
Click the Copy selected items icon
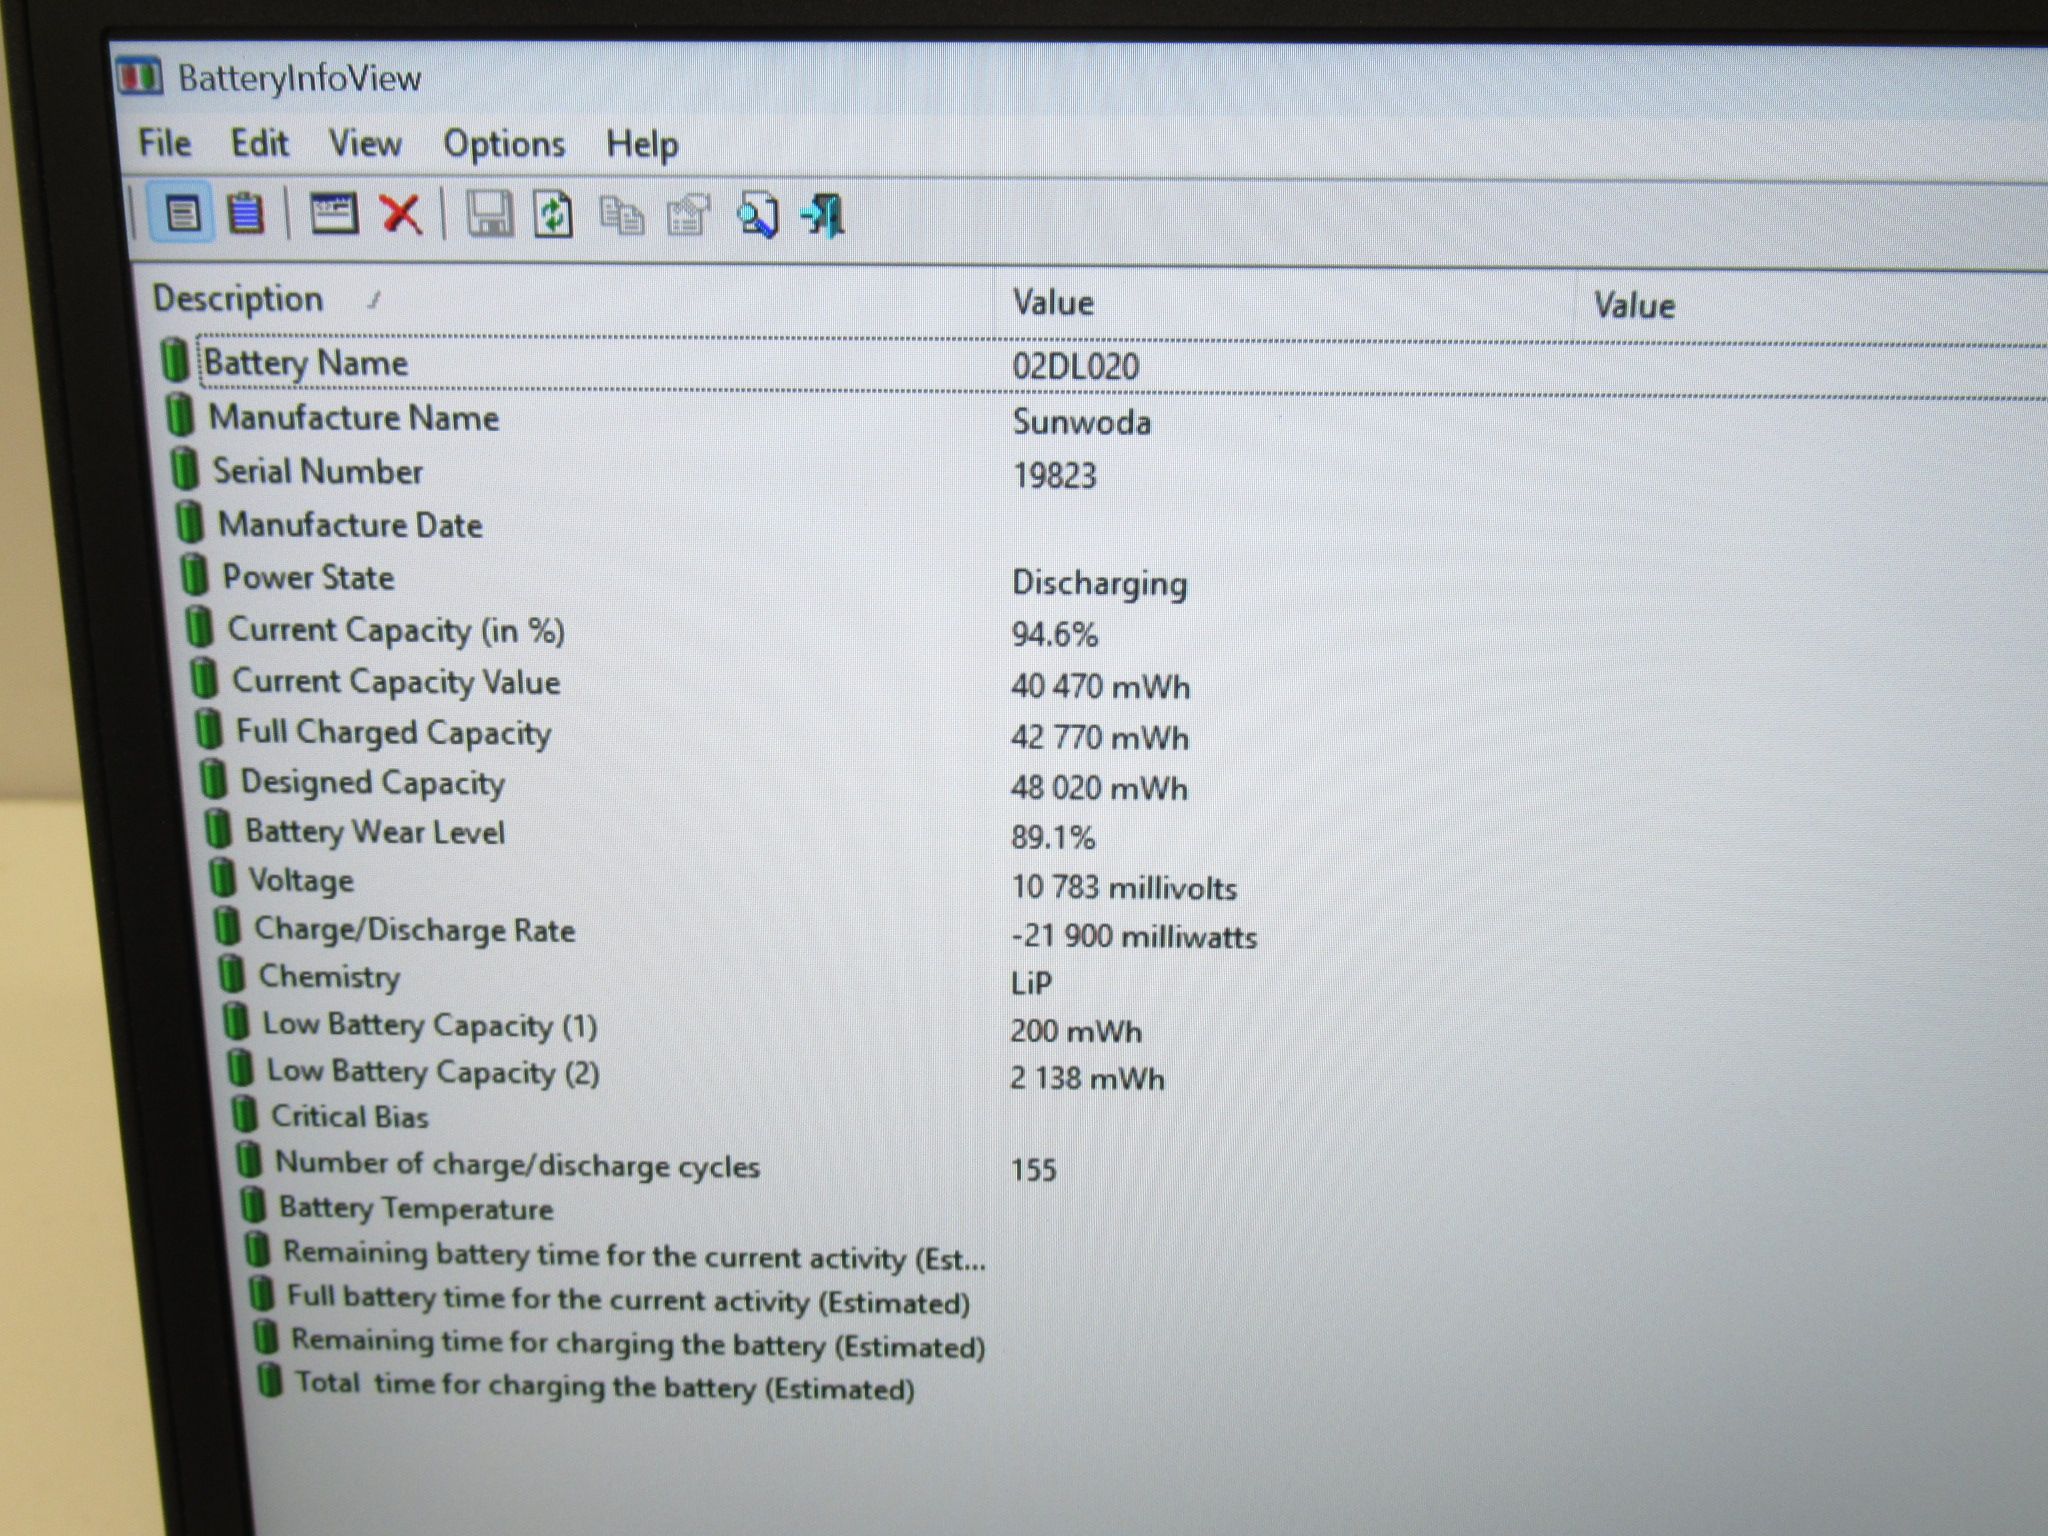click(621, 216)
